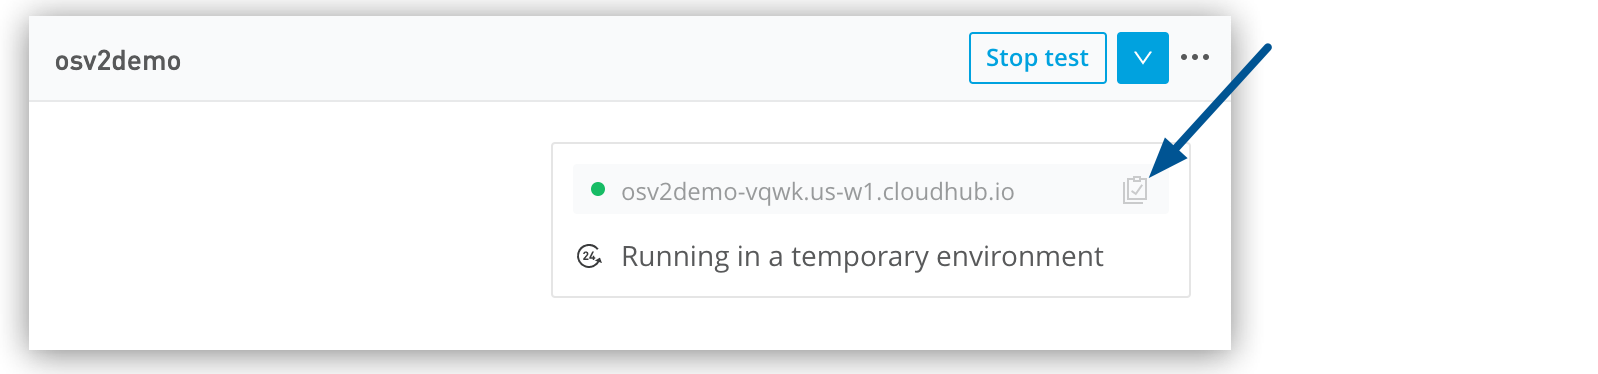The width and height of the screenshot is (1598, 374).
Task: Click the word test in Stop test button
Action: [x=1066, y=59]
